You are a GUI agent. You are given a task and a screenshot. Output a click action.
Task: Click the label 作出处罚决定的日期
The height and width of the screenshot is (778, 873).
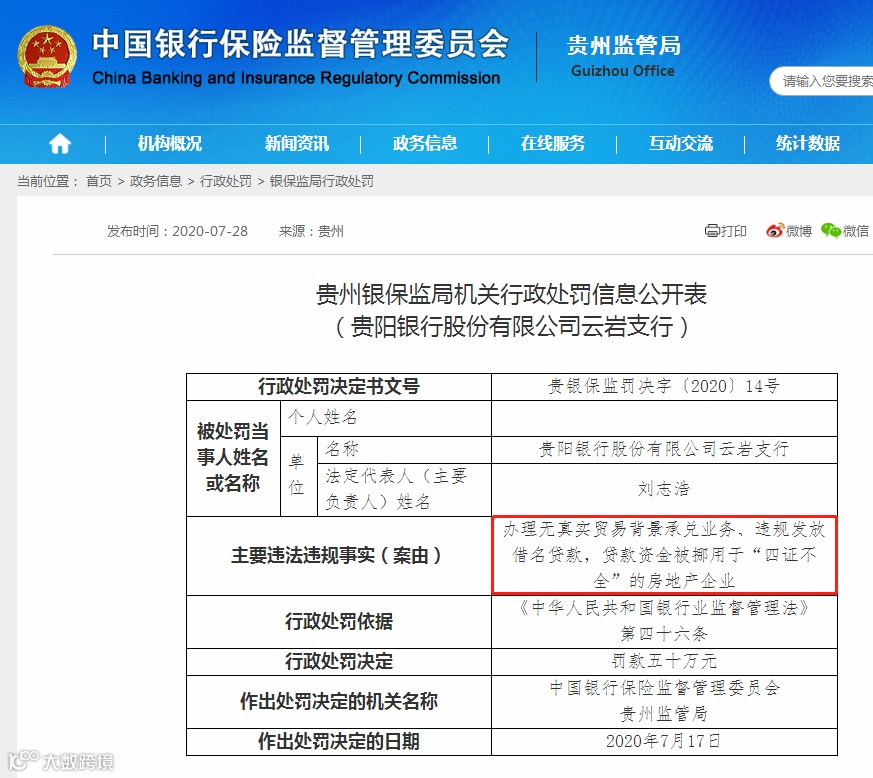339,741
